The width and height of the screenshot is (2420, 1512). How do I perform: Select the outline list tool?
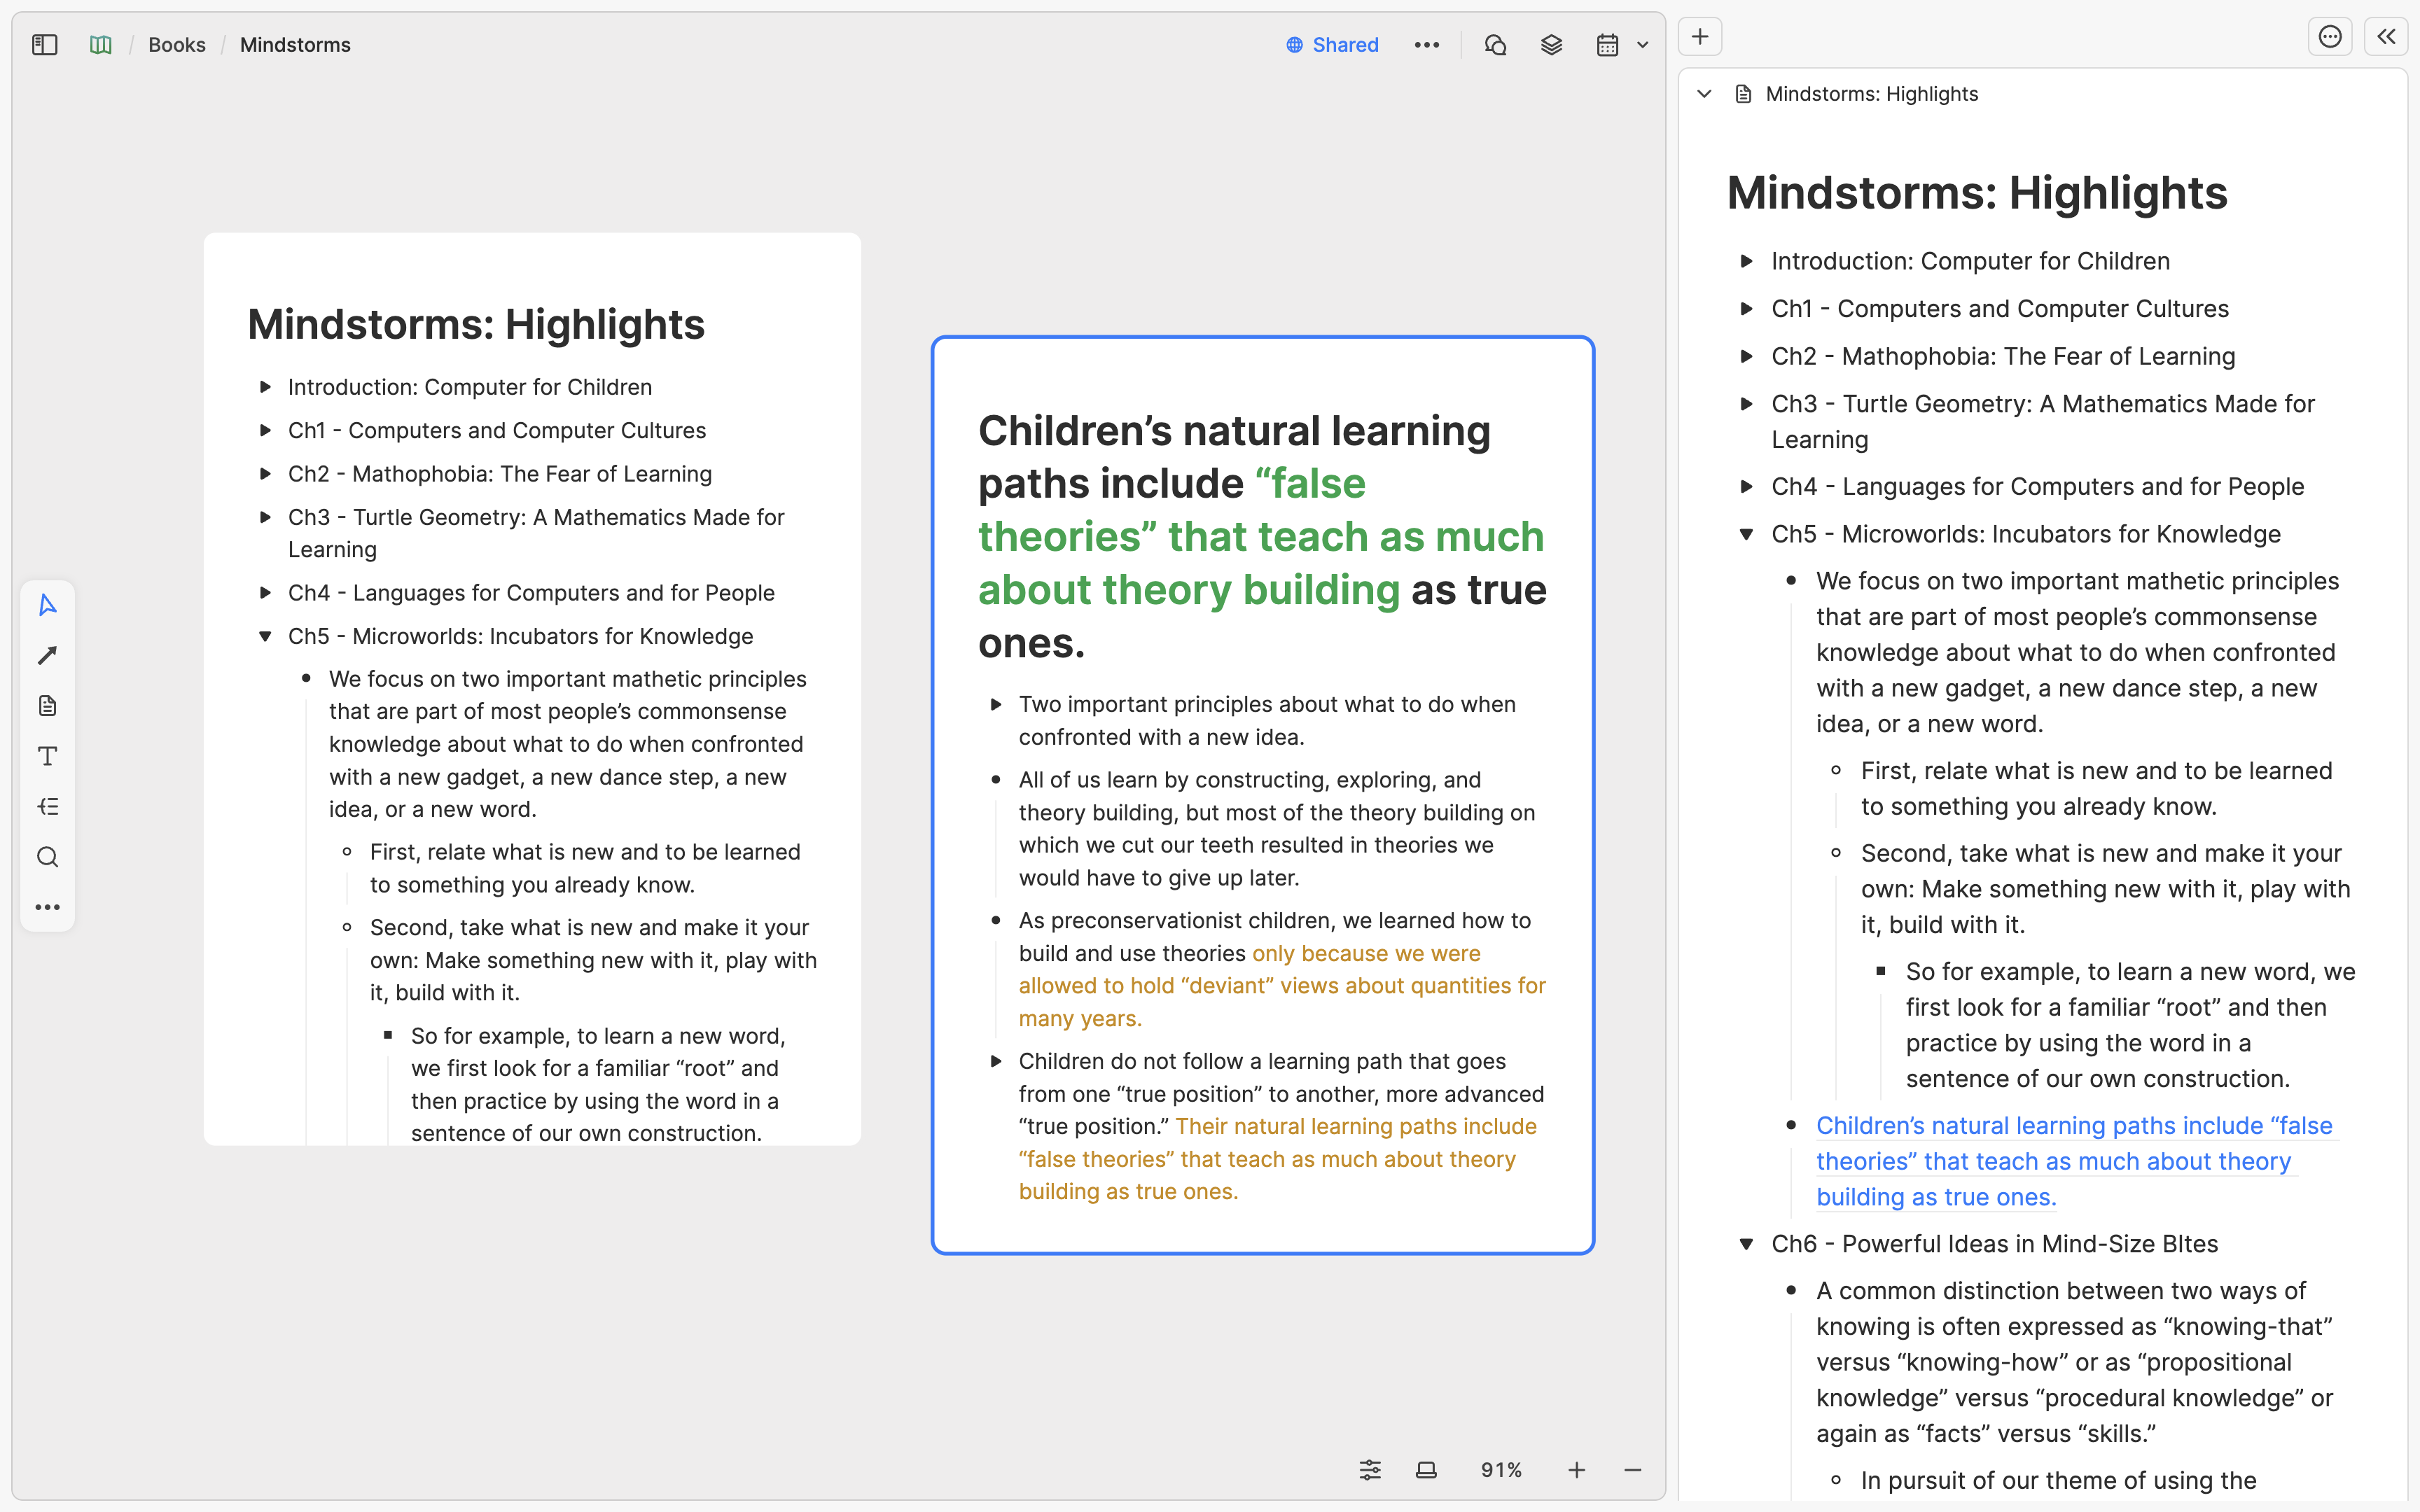(x=47, y=806)
